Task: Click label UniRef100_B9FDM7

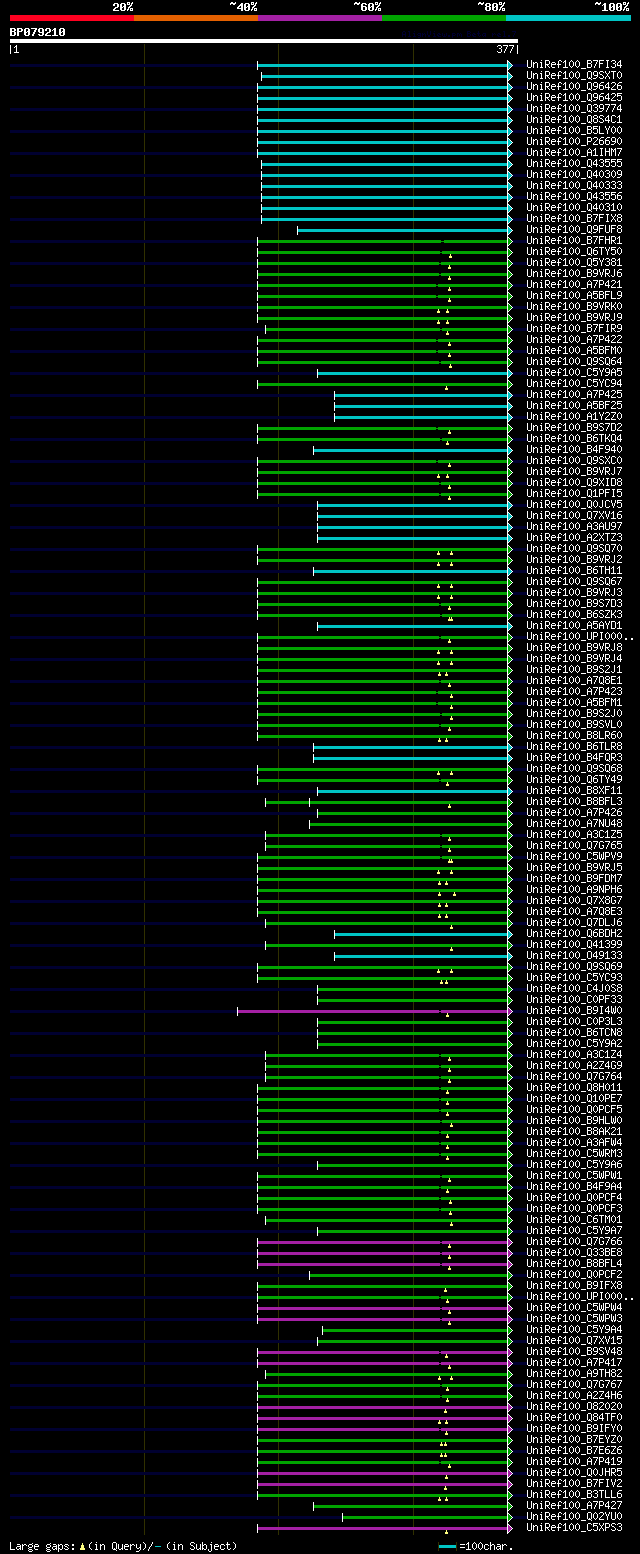Action: pyautogui.click(x=574, y=879)
